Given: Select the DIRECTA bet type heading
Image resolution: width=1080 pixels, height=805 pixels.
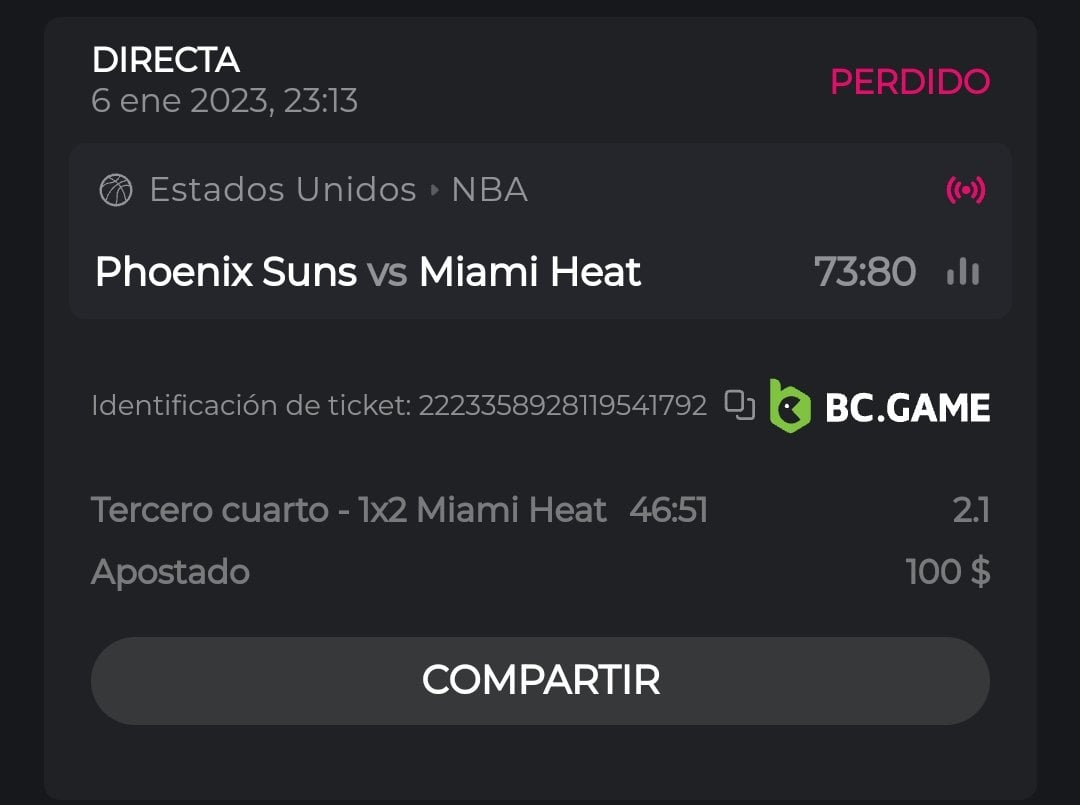Looking at the screenshot, I should tap(165, 60).
